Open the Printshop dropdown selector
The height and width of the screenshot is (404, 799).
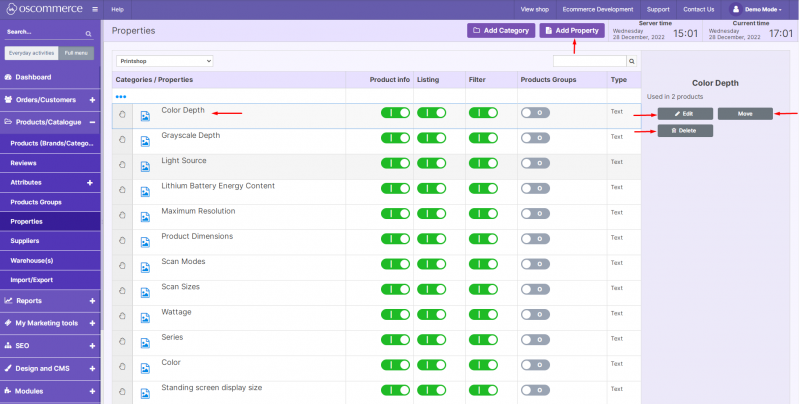[164, 61]
